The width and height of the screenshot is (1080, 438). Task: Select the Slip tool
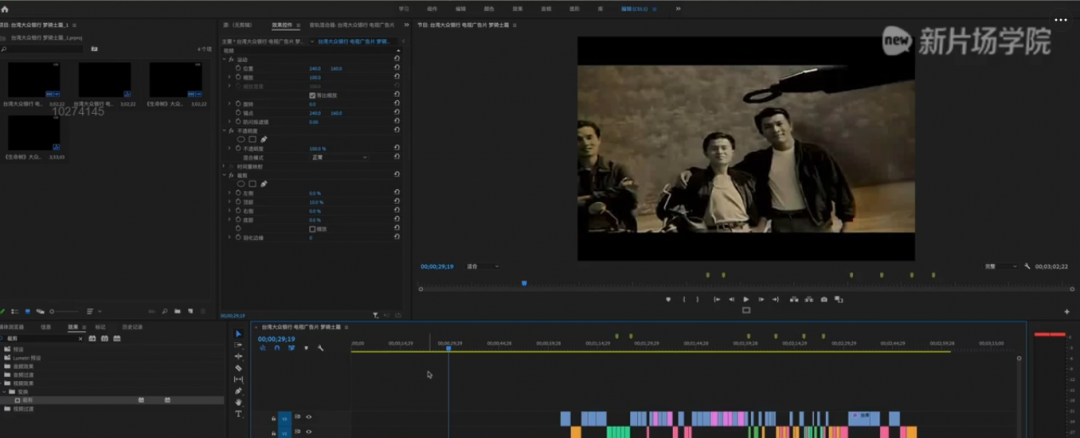[238, 379]
